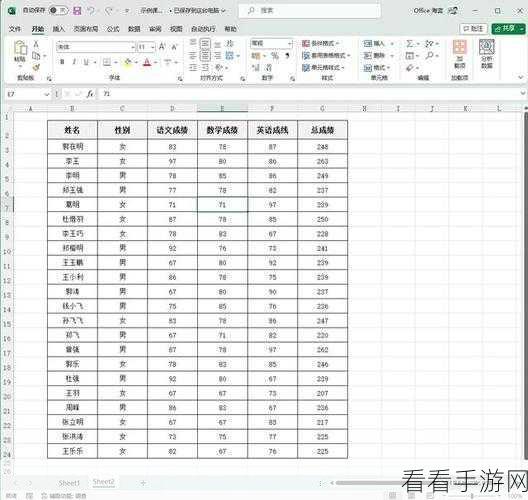Screen dimensions: 528x500
Task: Switch to the Formulas ribbon tab
Action: (113, 29)
